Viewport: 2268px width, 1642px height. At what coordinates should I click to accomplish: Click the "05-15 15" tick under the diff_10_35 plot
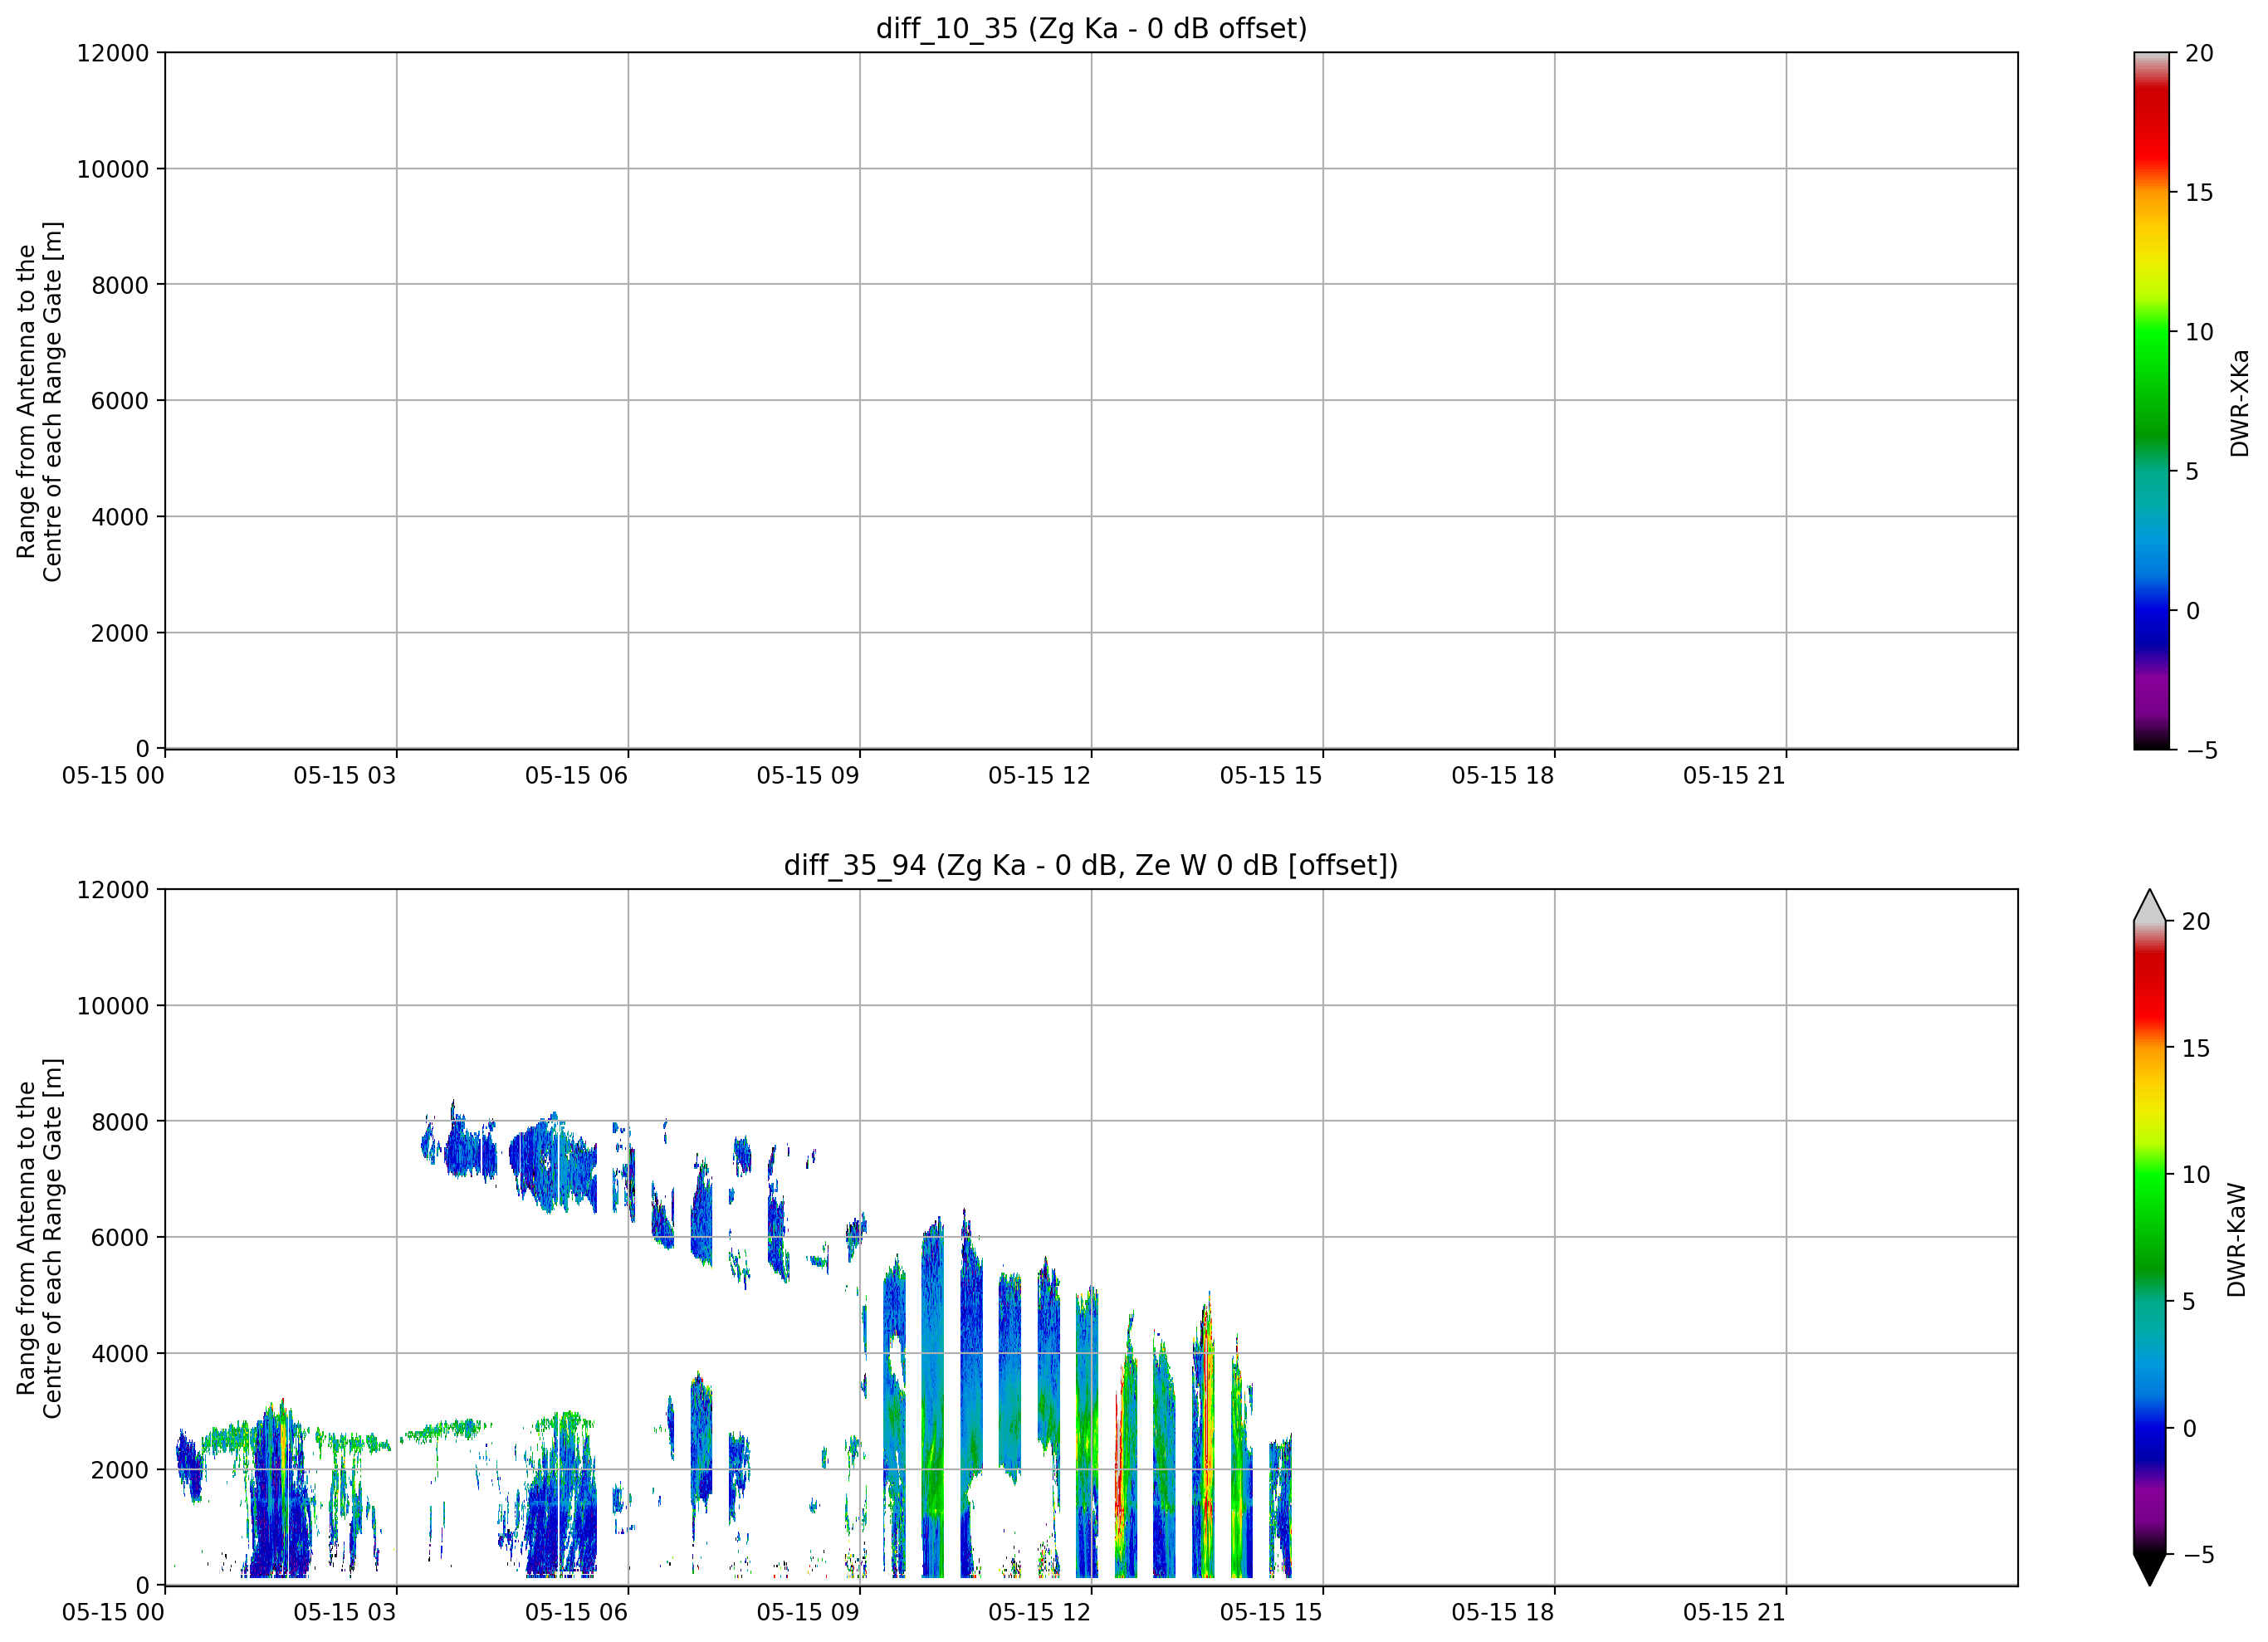coord(1271,776)
